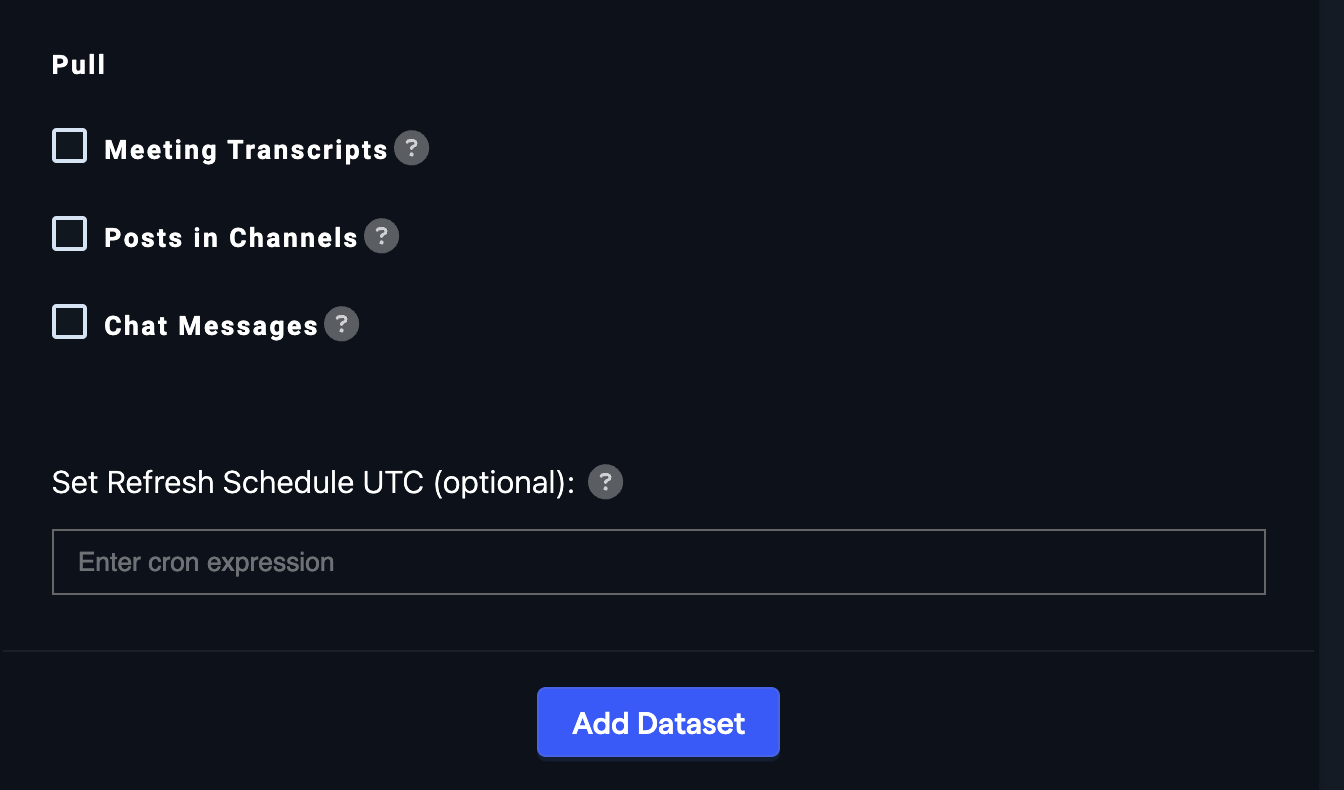Image resolution: width=1344 pixels, height=790 pixels.
Task: Open help icon beside Meeting Transcripts
Action: click(411, 149)
